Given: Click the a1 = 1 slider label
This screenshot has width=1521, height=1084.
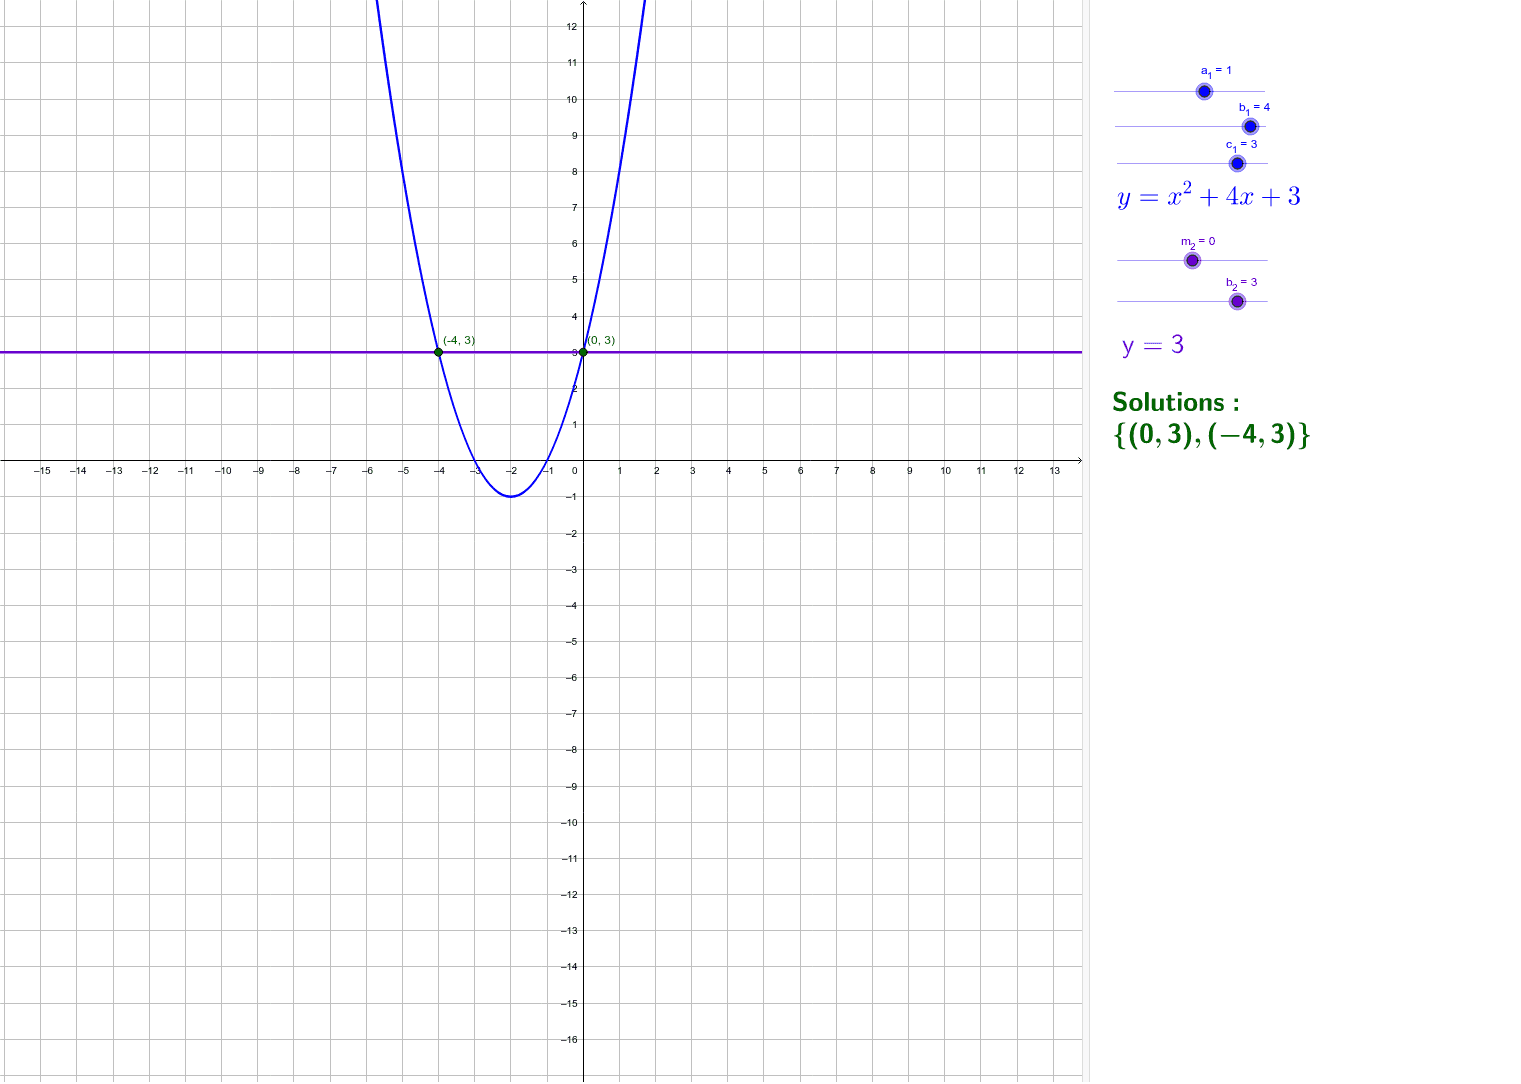Looking at the screenshot, I should (1216, 70).
